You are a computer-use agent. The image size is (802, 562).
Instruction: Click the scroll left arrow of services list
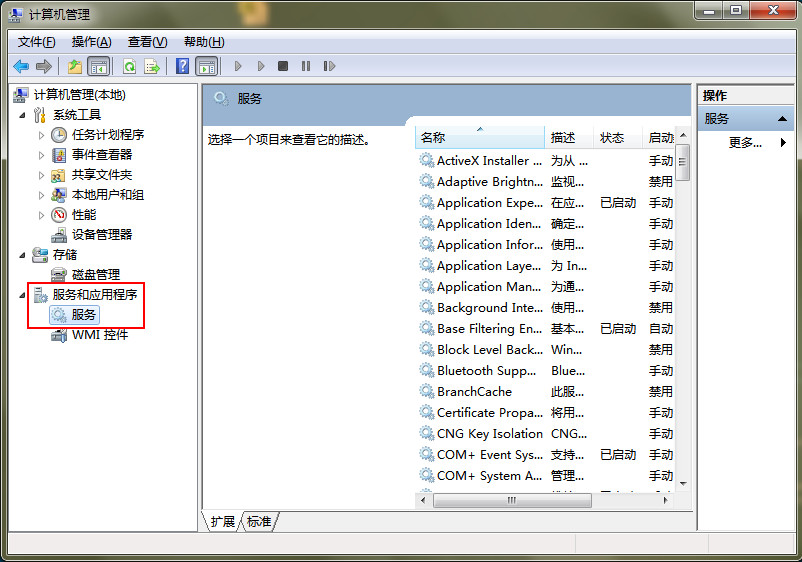coord(423,500)
